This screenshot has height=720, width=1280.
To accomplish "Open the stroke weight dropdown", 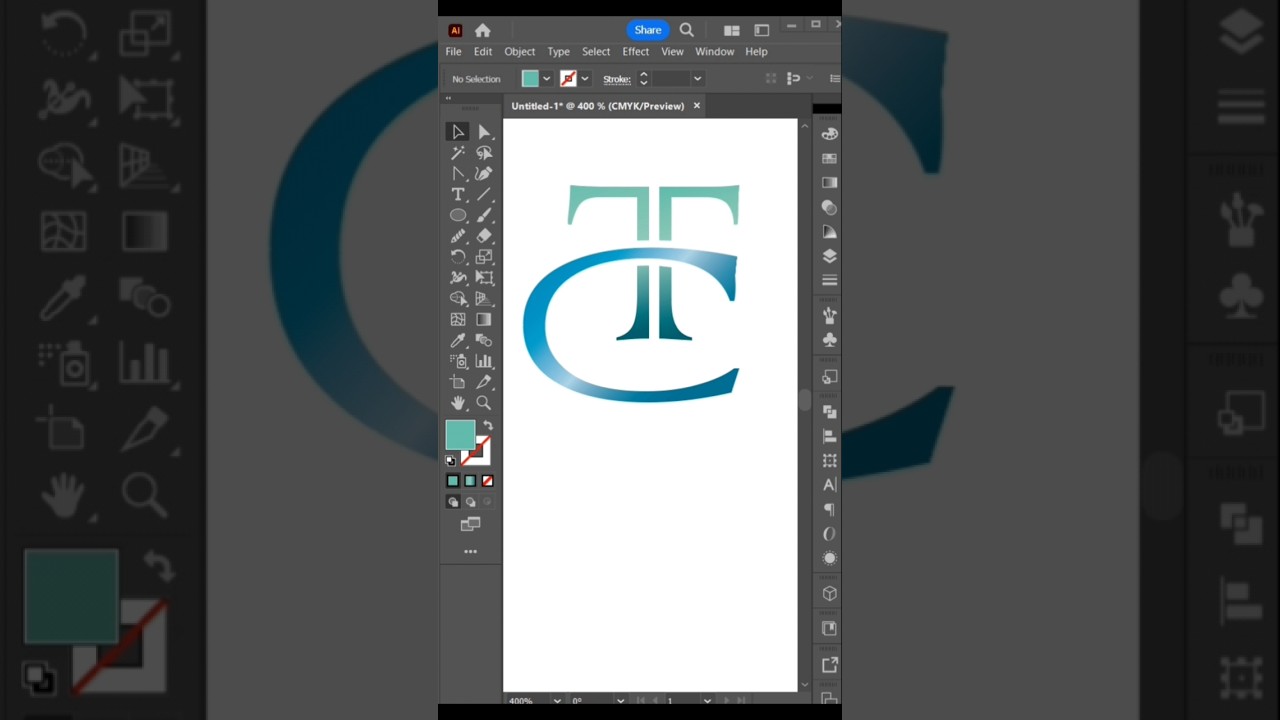I will [697, 79].
